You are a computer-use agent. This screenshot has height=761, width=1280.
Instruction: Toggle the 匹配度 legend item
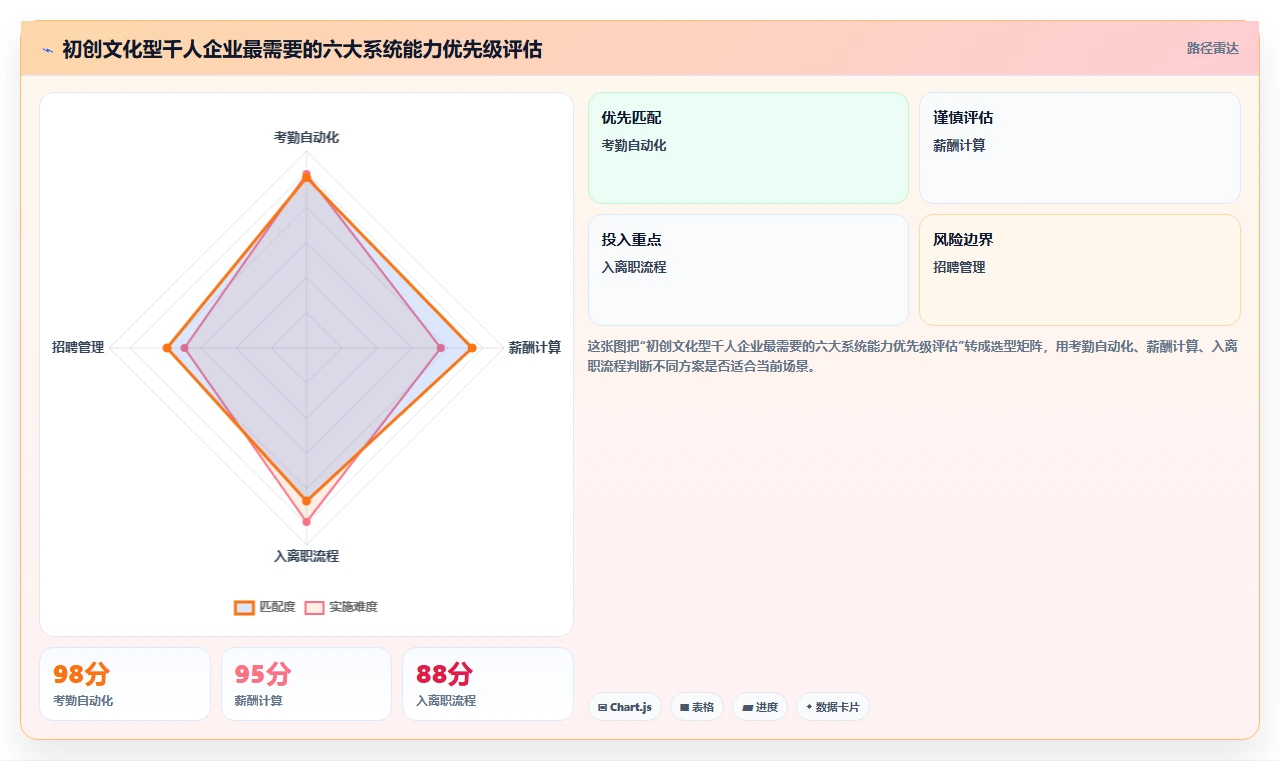pyautogui.click(x=265, y=607)
